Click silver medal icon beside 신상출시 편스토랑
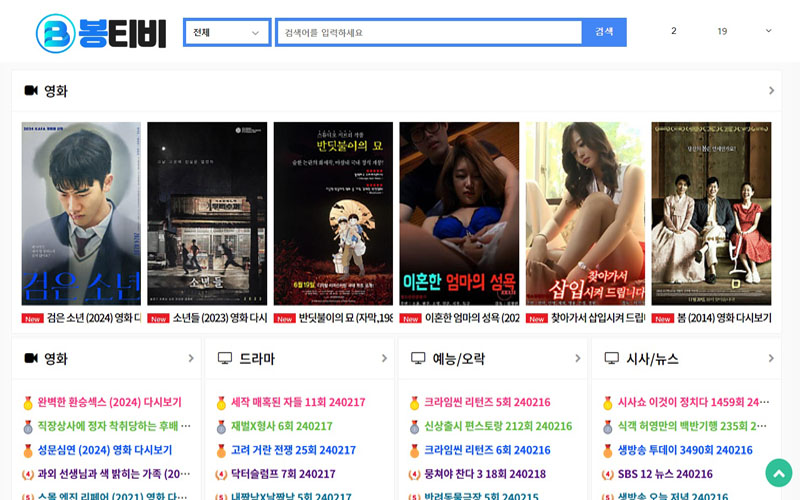Image resolution: width=800 pixels, height=500 pixels. pos(414,427)
